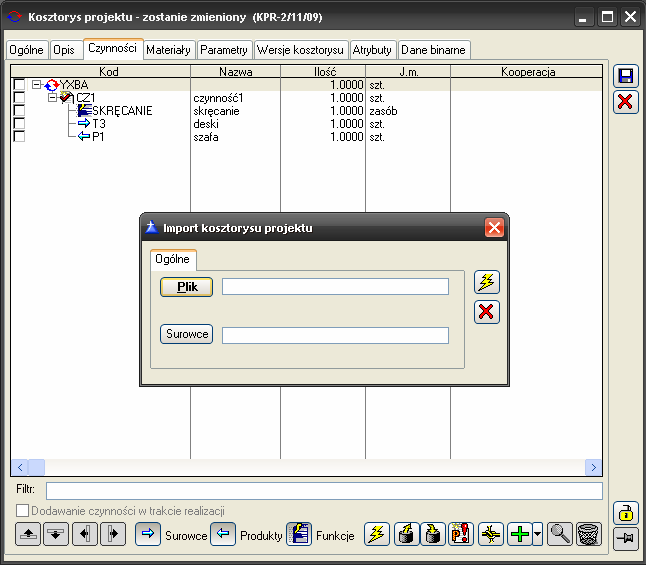The width and height of the screenshot is (646, 565).
Task: Click the app icon in the Kosztorys title bar
Action: [x=15, y=17]
